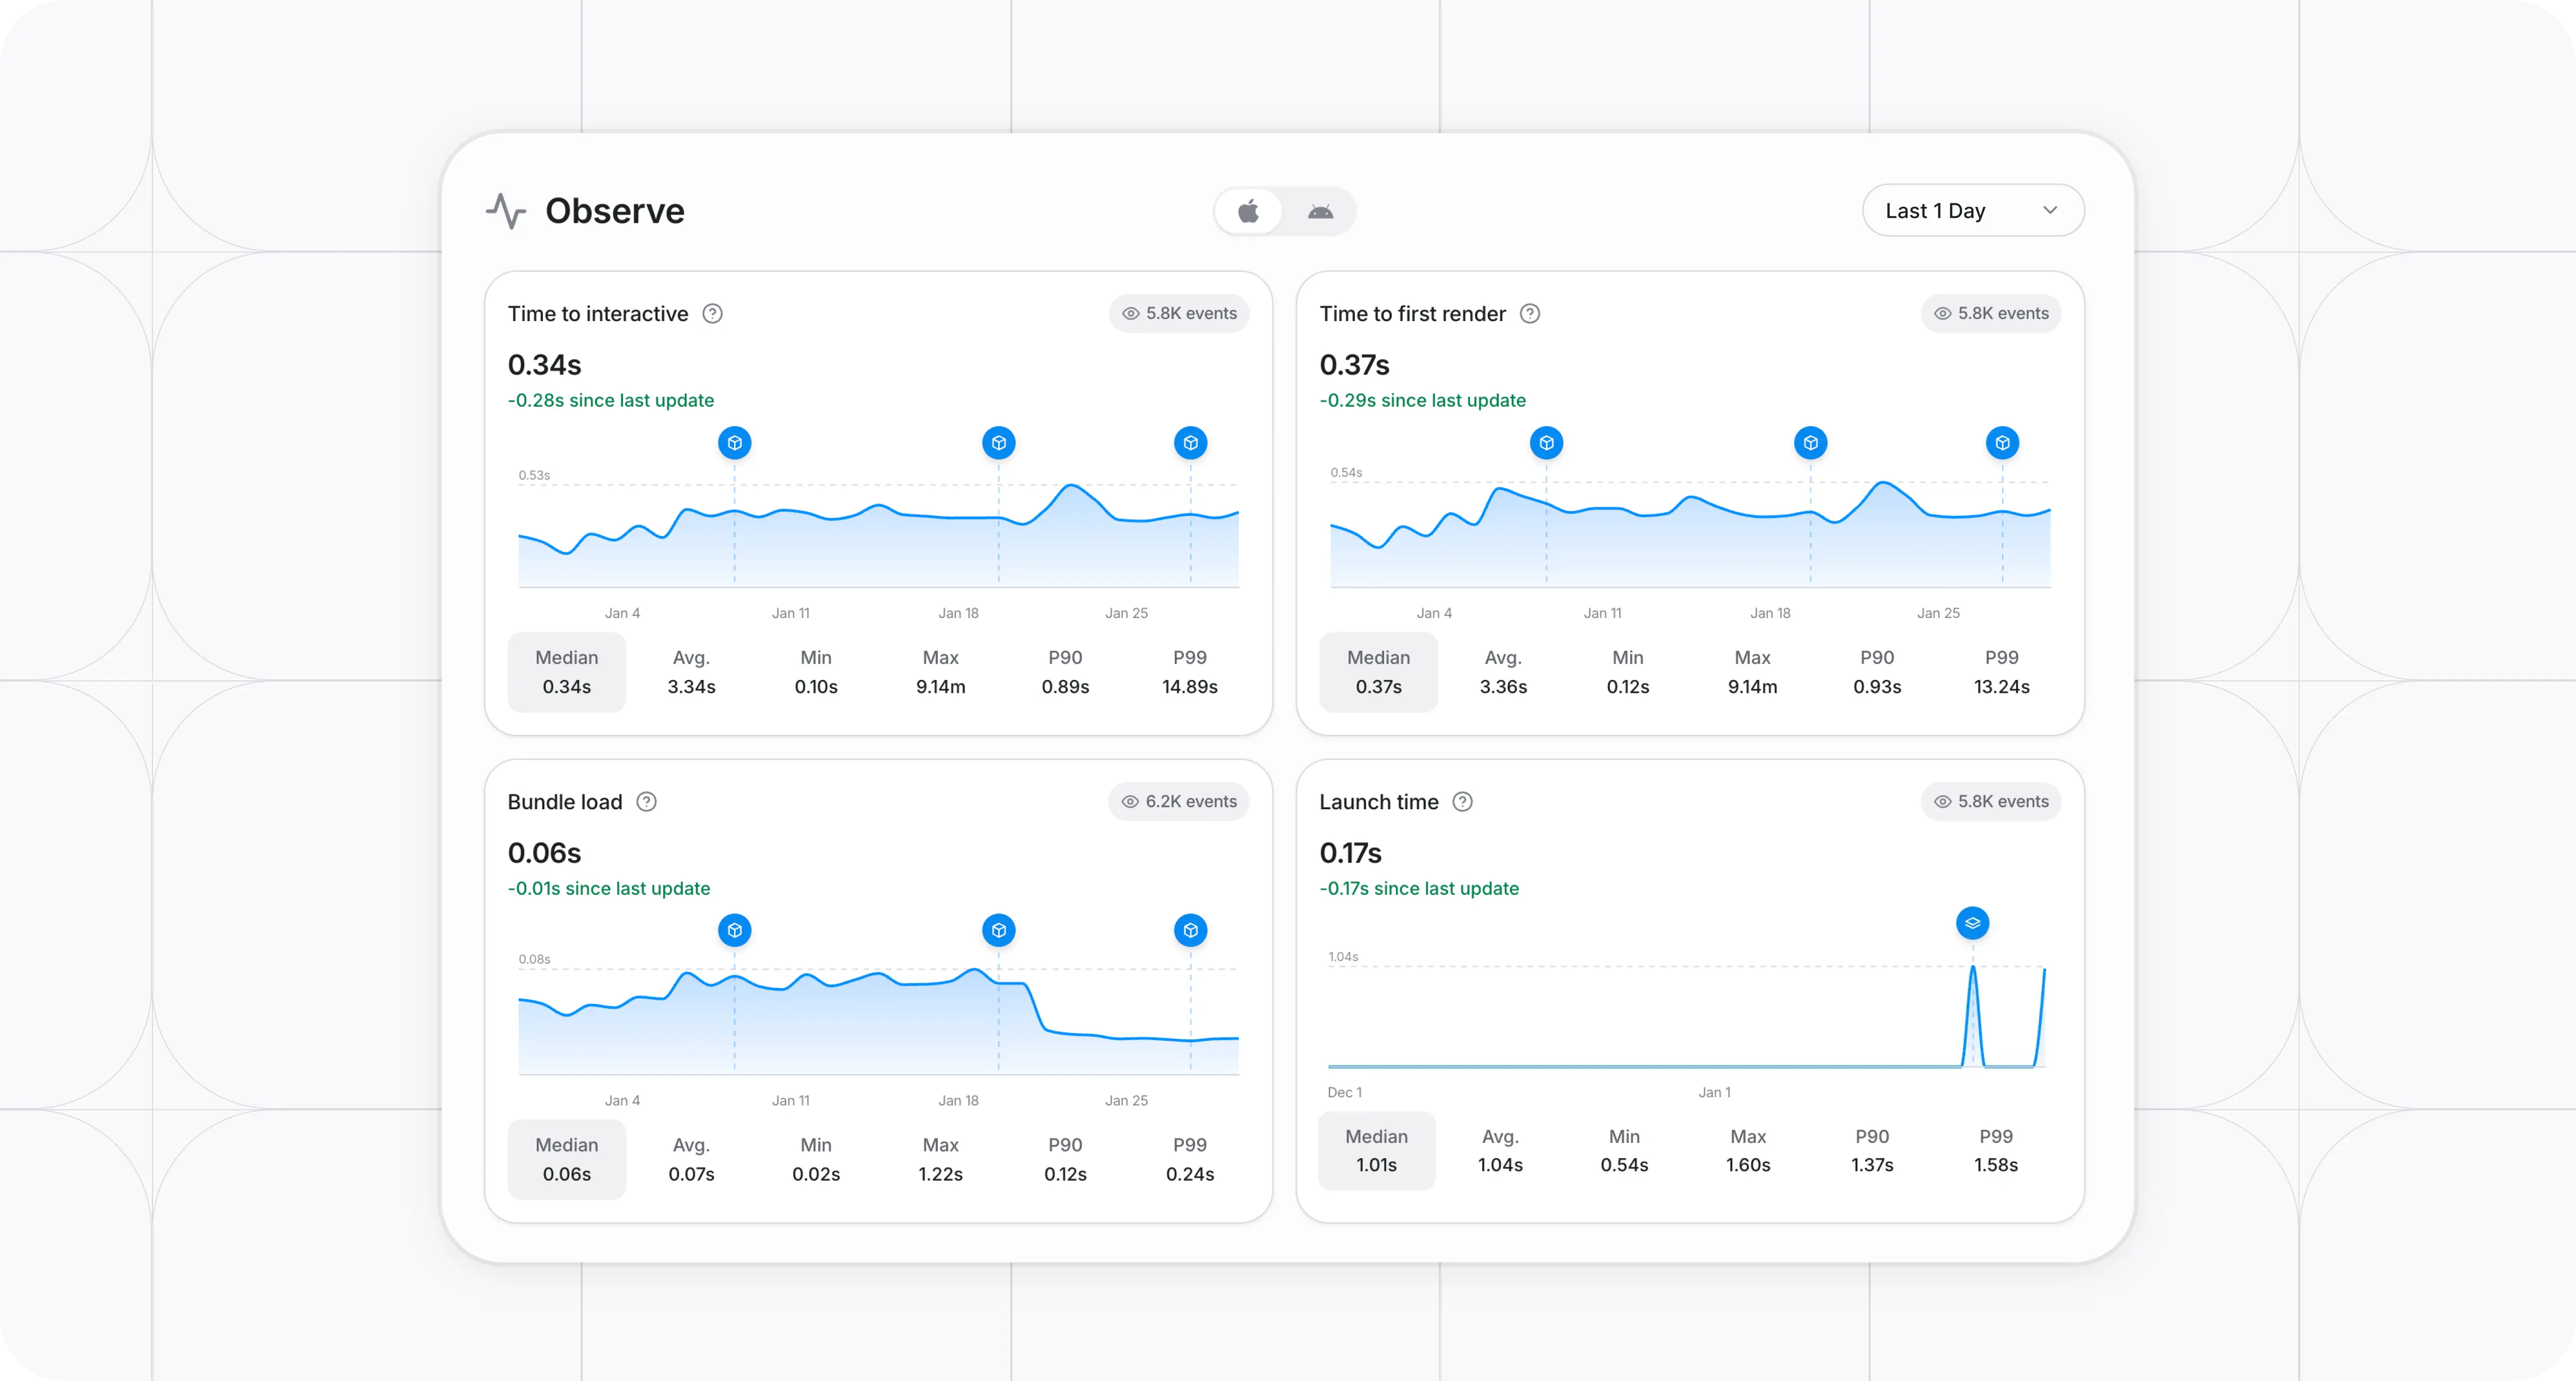Click eye icon in Launch time events badge

pyautogui.click(x=1942, y=802)
